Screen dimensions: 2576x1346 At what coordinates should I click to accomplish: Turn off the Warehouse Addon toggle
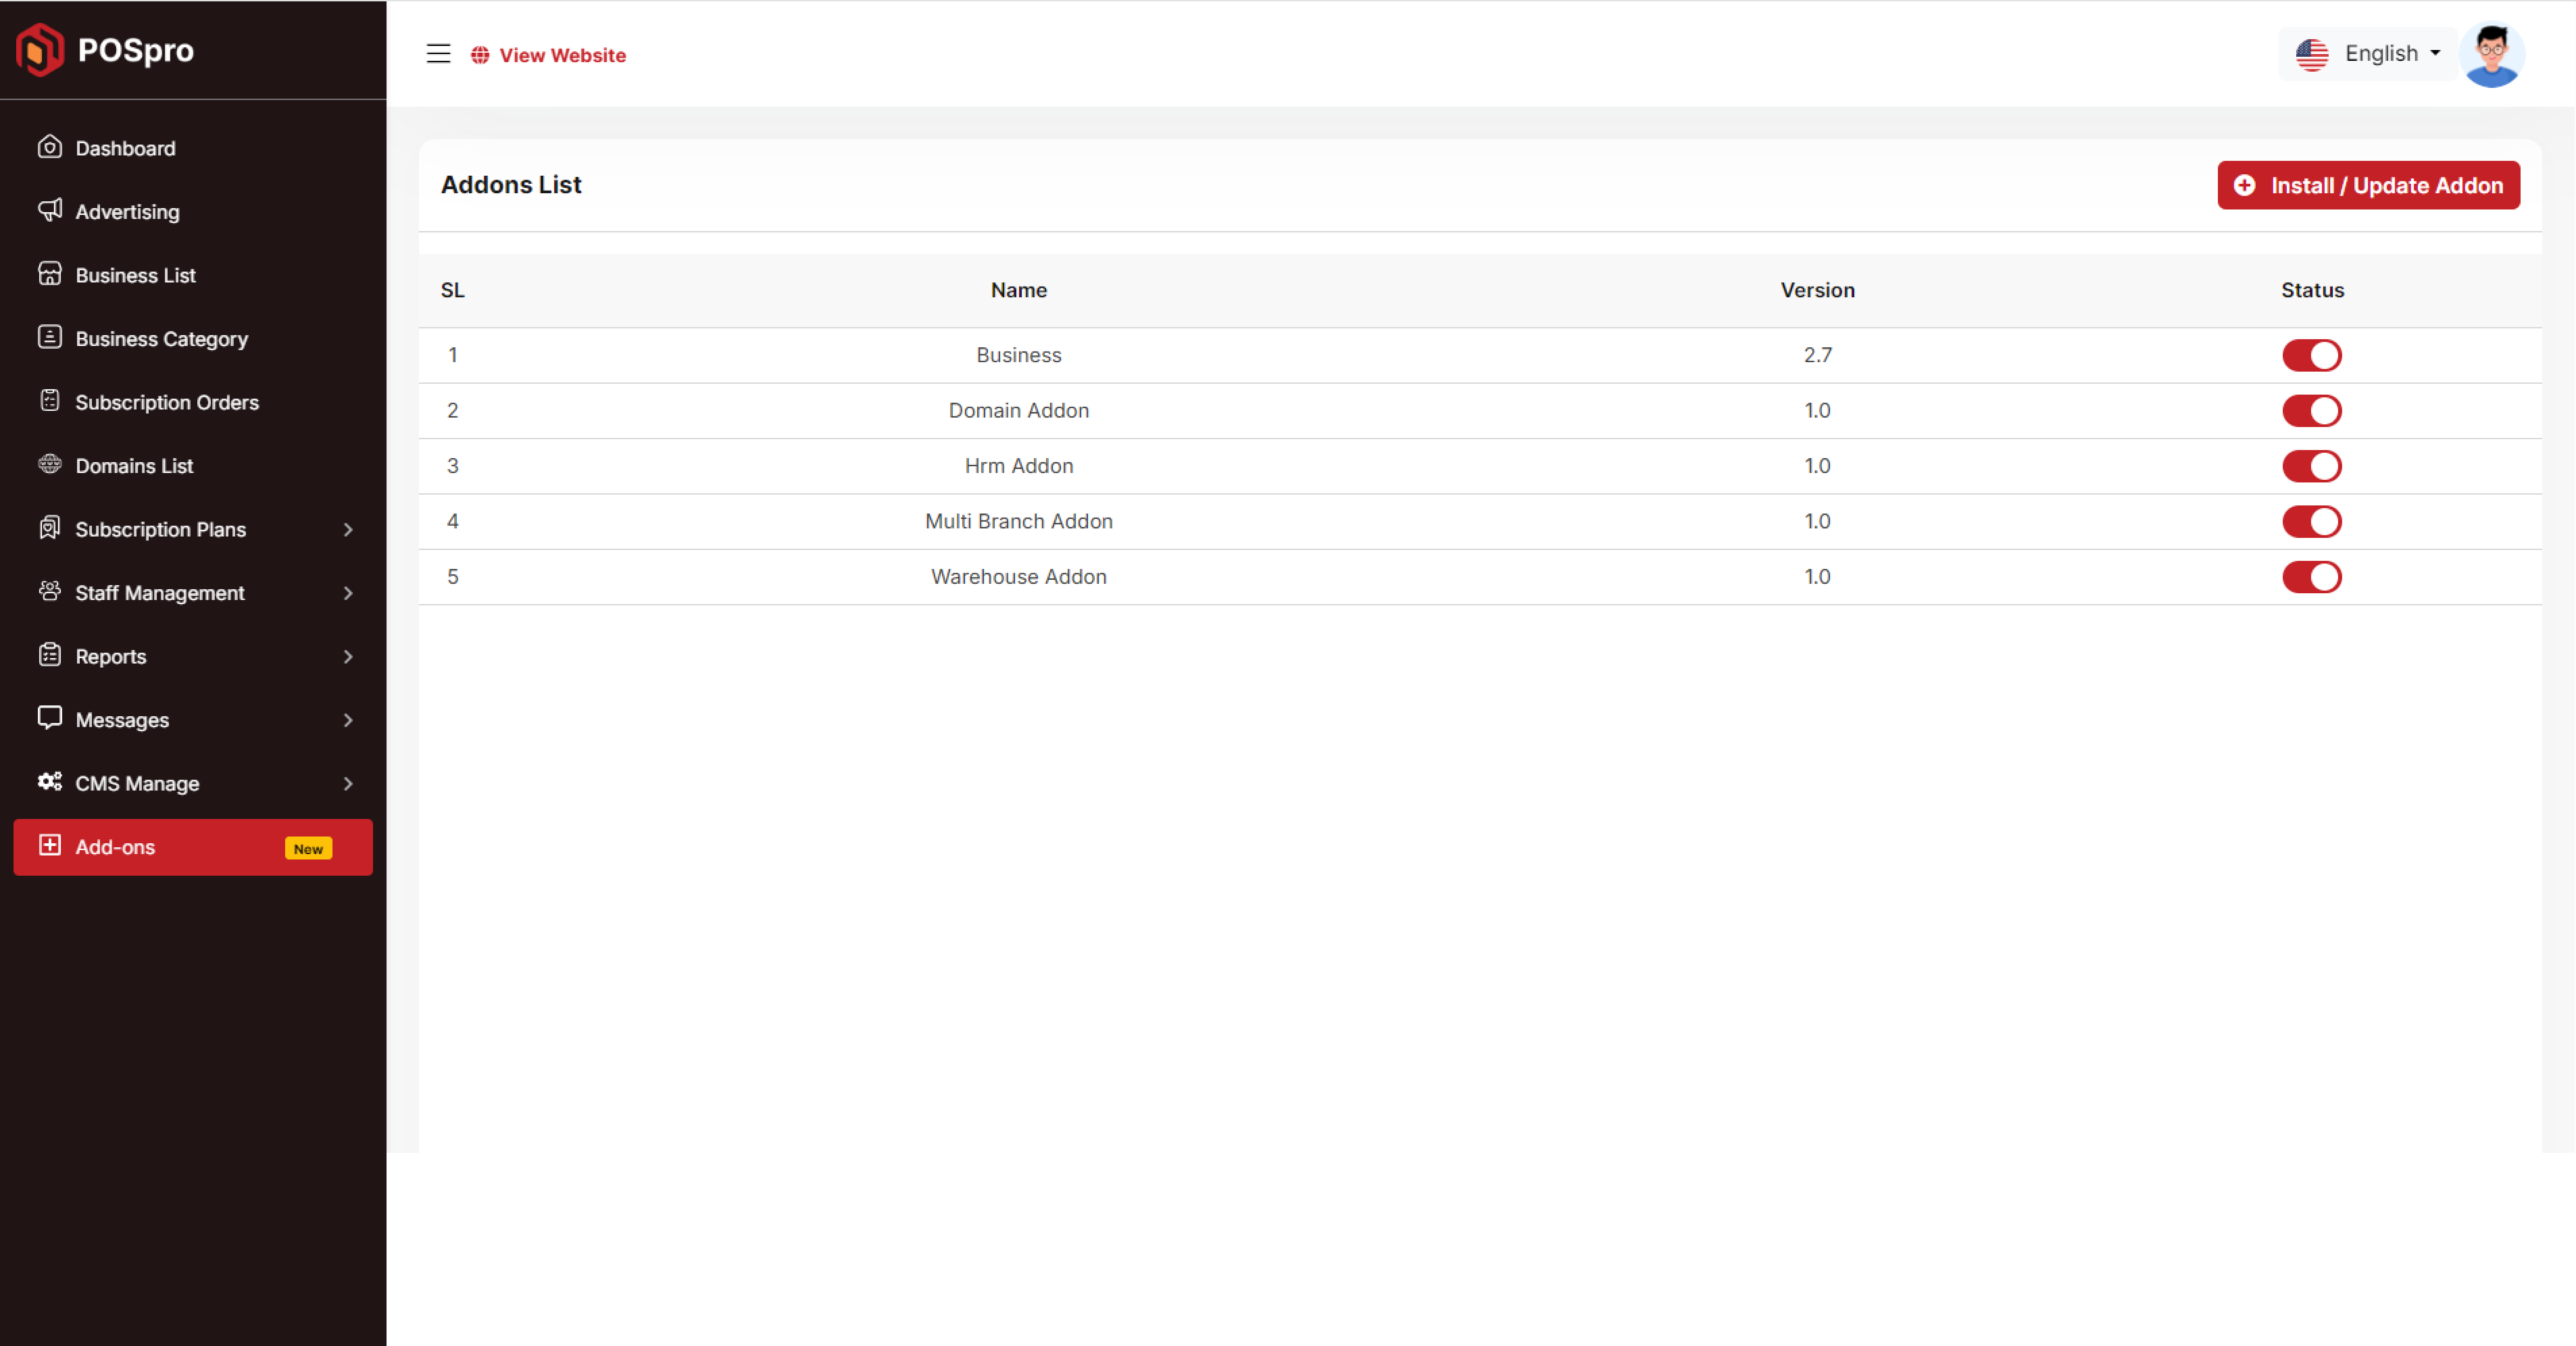pos(2311,577)
